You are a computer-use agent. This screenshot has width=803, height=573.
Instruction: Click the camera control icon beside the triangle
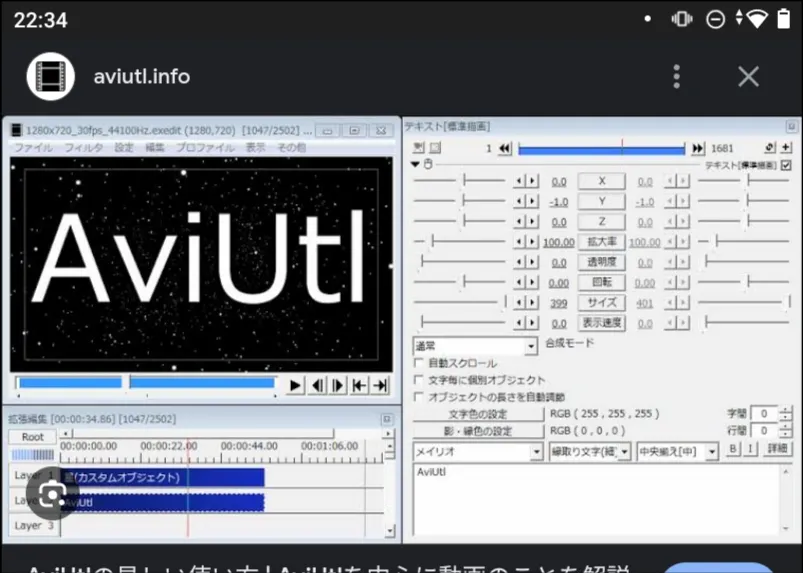click(428, 164)
